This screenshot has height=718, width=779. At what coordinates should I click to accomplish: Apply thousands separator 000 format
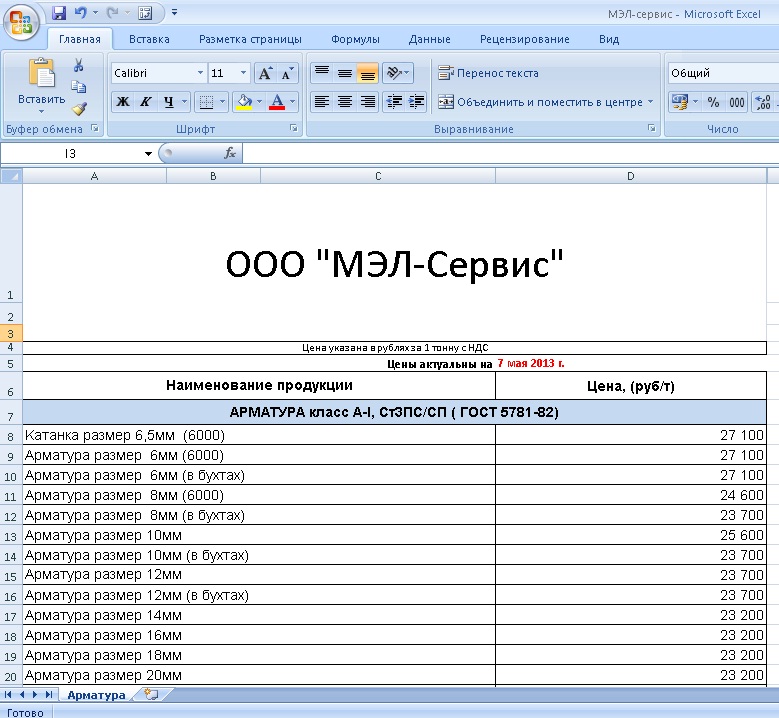coord(736,102)
